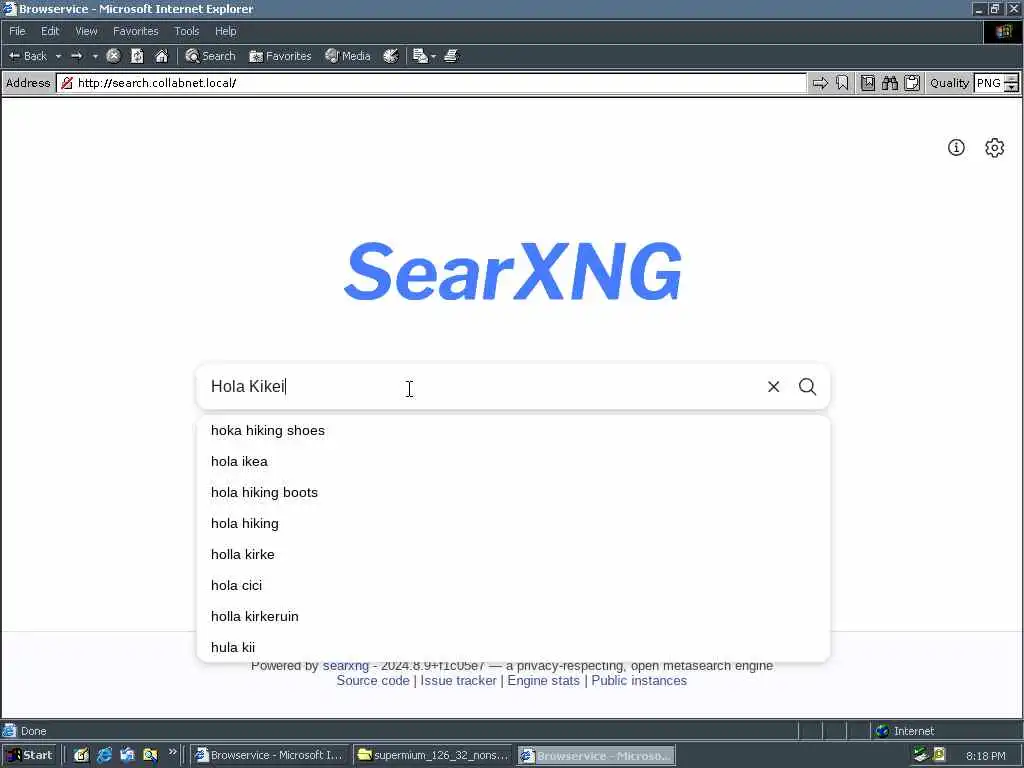Open the File menu
The image size is (1024, 768).
click(x=17, y=31)
